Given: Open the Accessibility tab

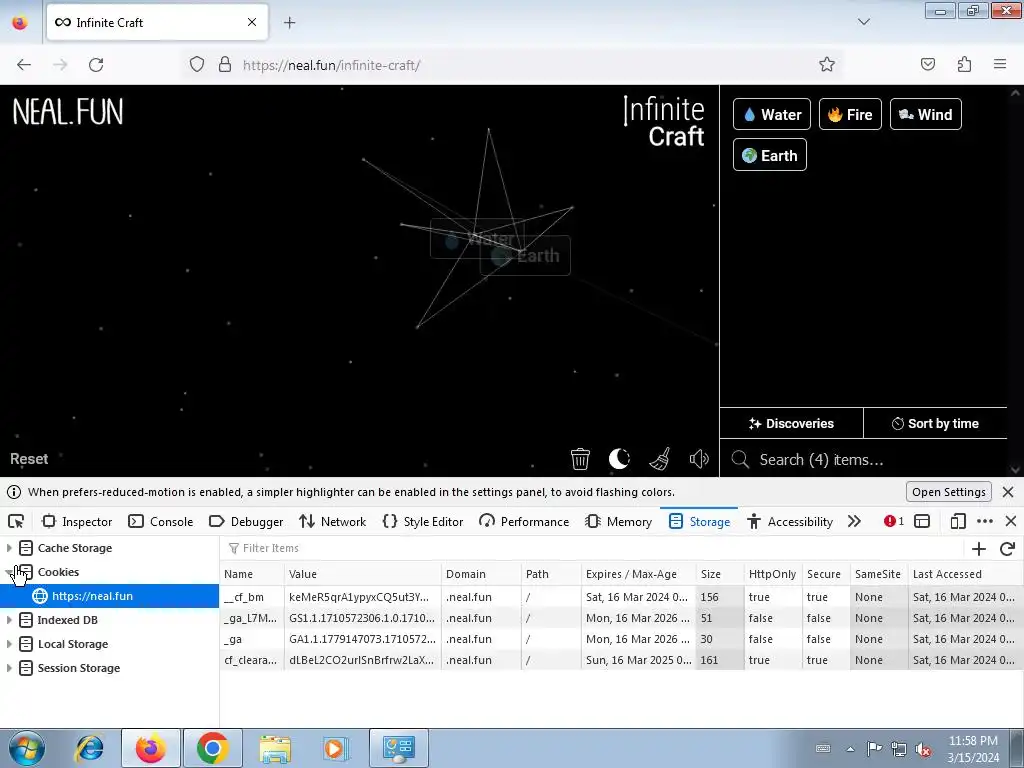Looking at the screenshot, I should [790, 521].
